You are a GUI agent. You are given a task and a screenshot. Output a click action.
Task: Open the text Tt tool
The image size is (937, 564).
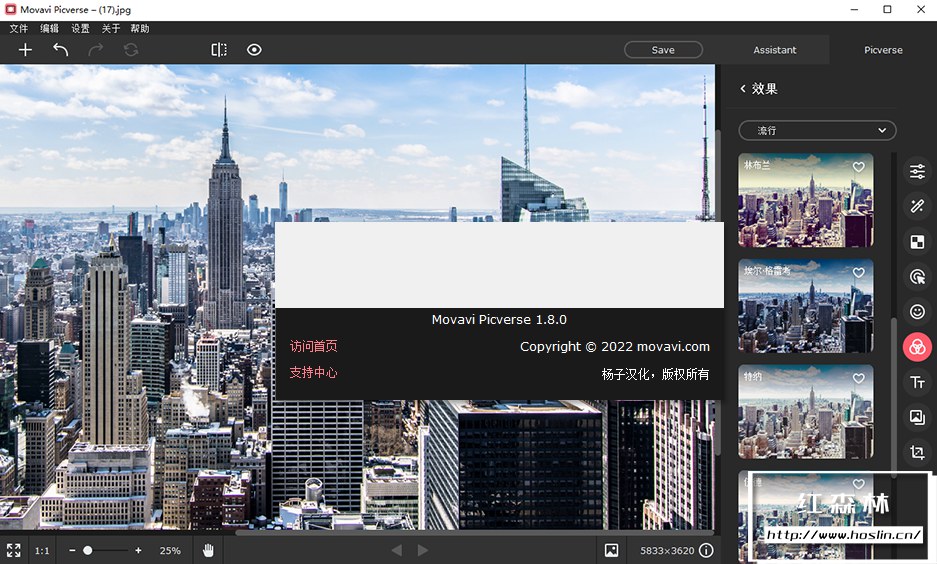[x=917, y=382]
